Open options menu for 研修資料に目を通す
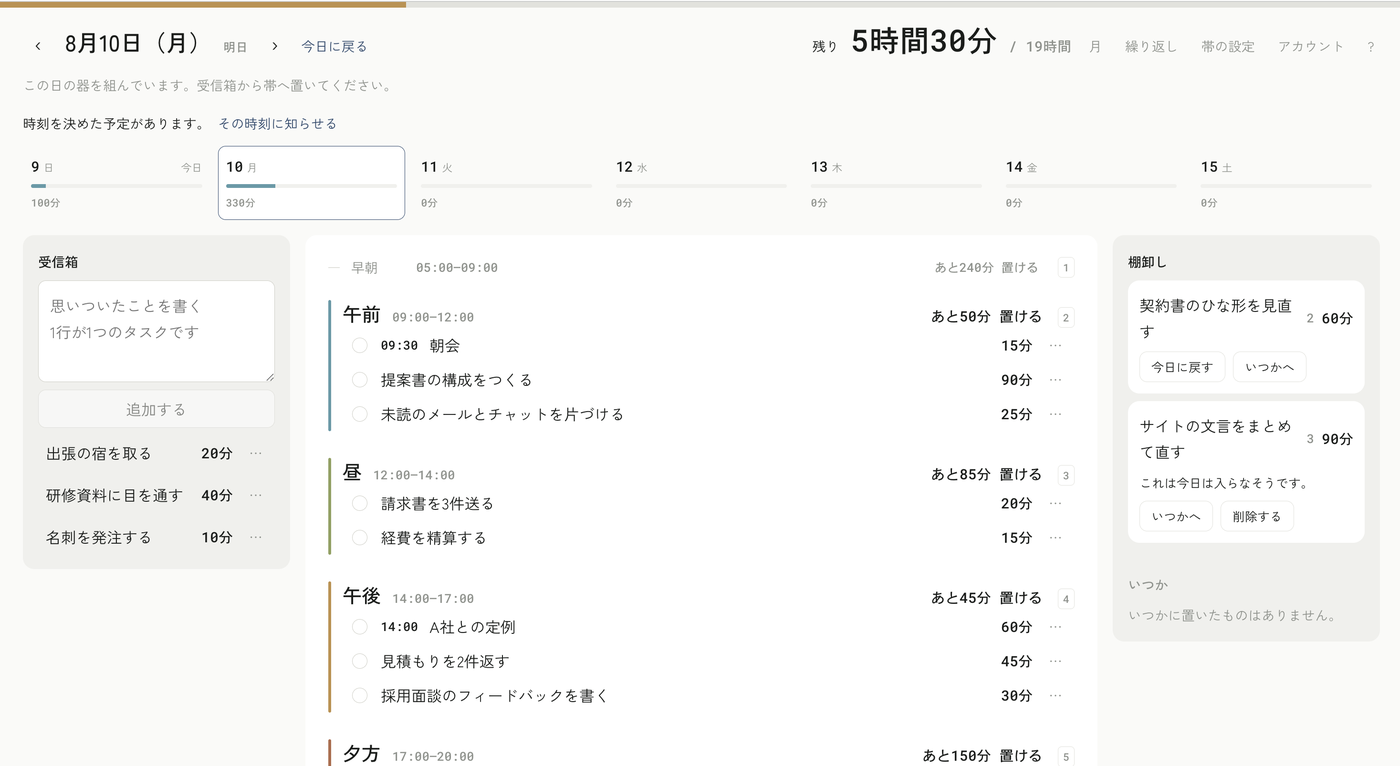Image resolution: width=1400 pixels, height=766 pixels. 256,496
